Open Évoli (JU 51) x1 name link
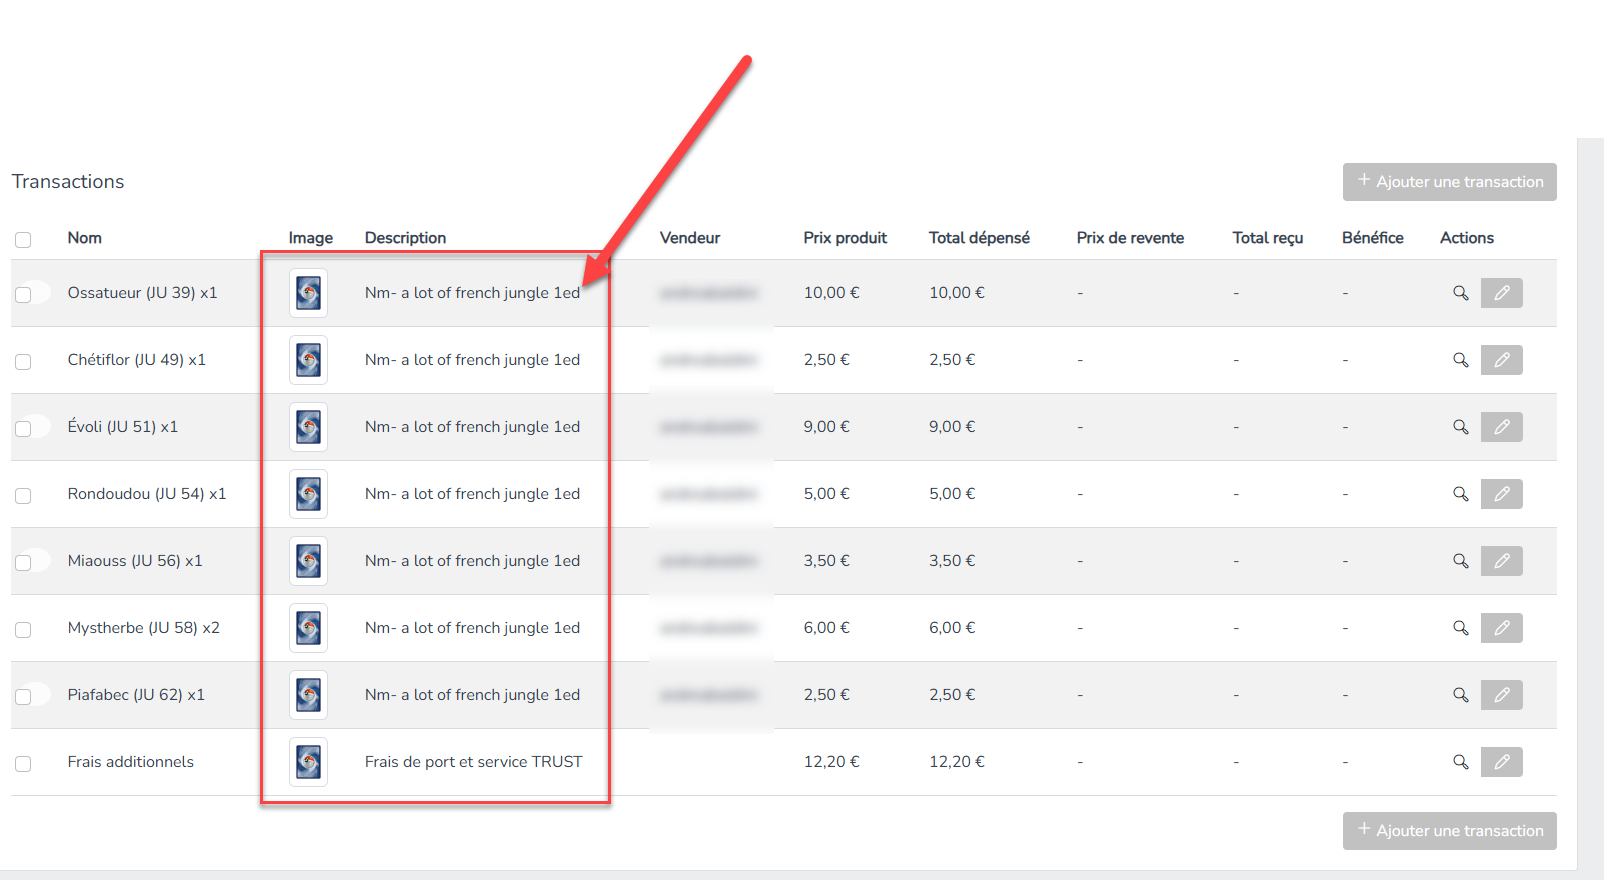1604x880 pixels. pos(122,427)
